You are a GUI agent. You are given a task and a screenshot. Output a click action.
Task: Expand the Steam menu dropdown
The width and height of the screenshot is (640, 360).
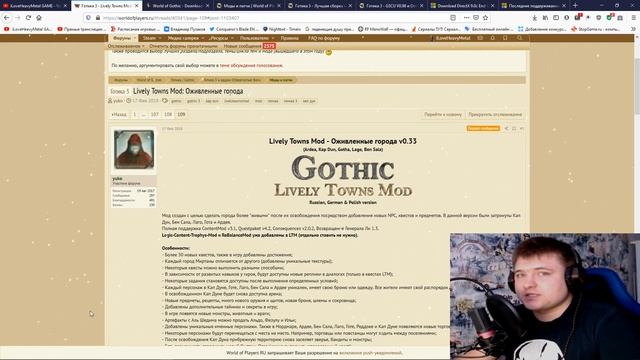coord(160,38)
